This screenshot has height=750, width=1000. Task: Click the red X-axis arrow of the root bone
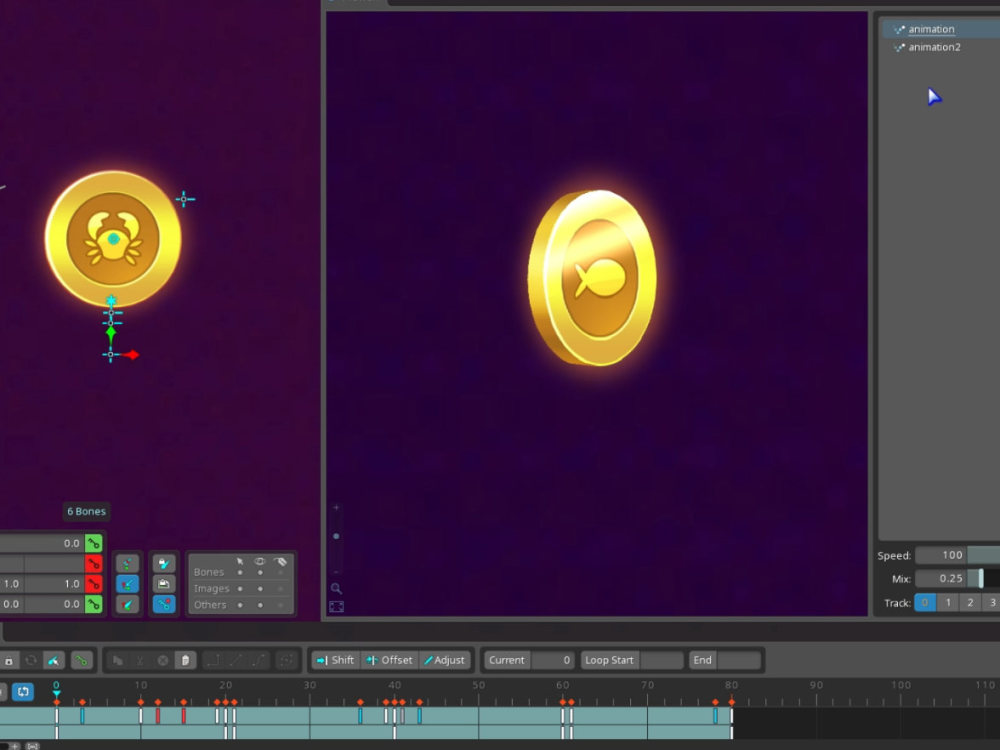coord(132,355)
